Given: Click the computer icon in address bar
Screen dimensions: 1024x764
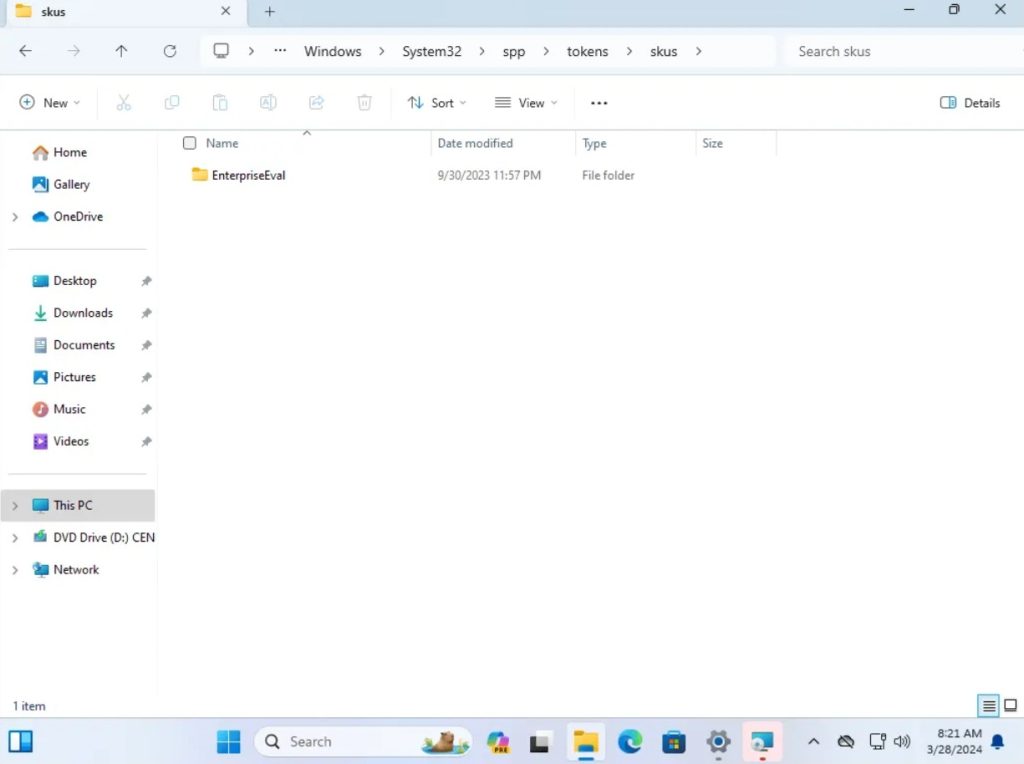Looking at the screenshot, I should click(221, 51).
